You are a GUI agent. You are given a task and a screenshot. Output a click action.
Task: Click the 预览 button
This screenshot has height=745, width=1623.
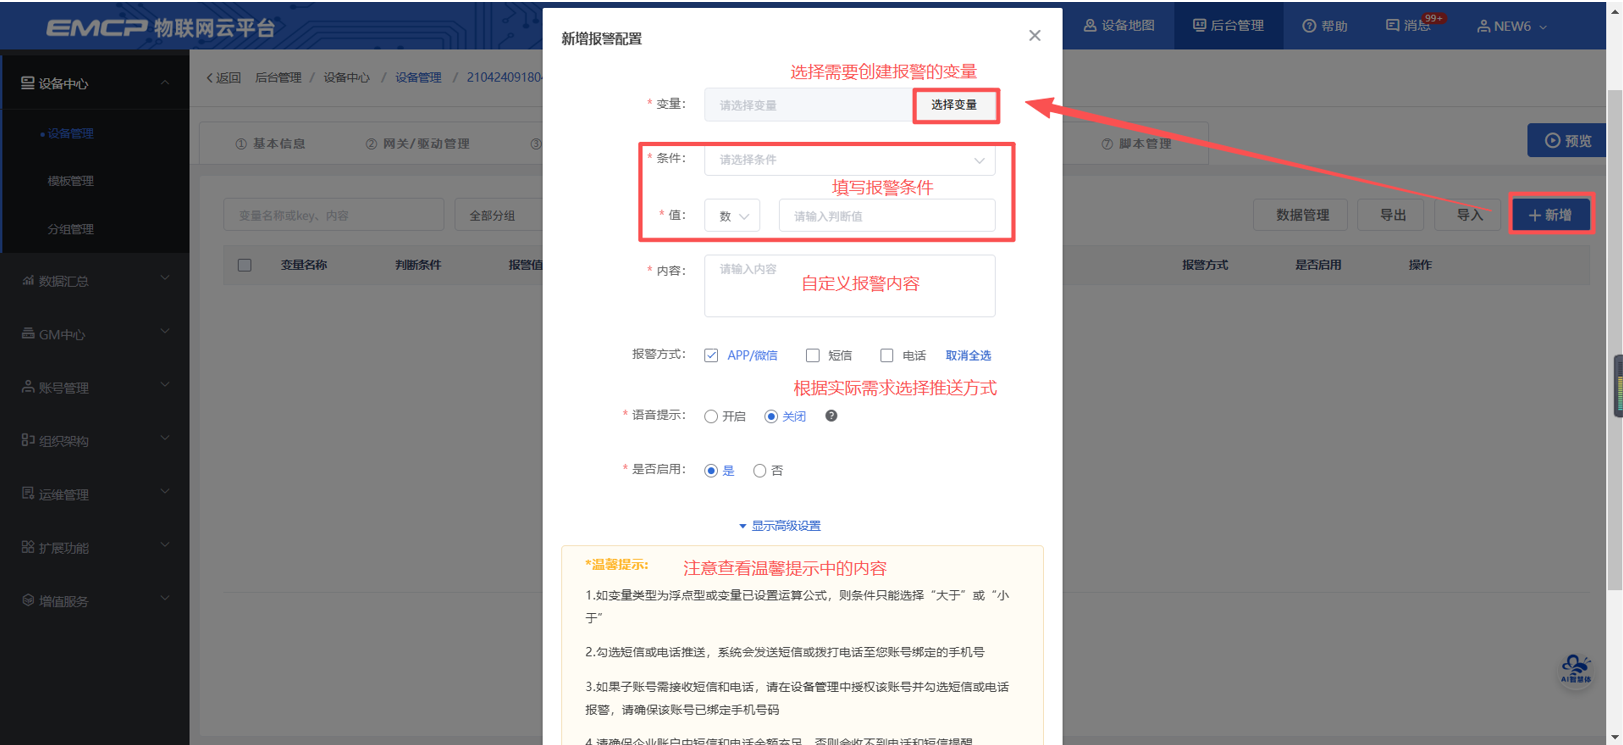(1567, 141)
